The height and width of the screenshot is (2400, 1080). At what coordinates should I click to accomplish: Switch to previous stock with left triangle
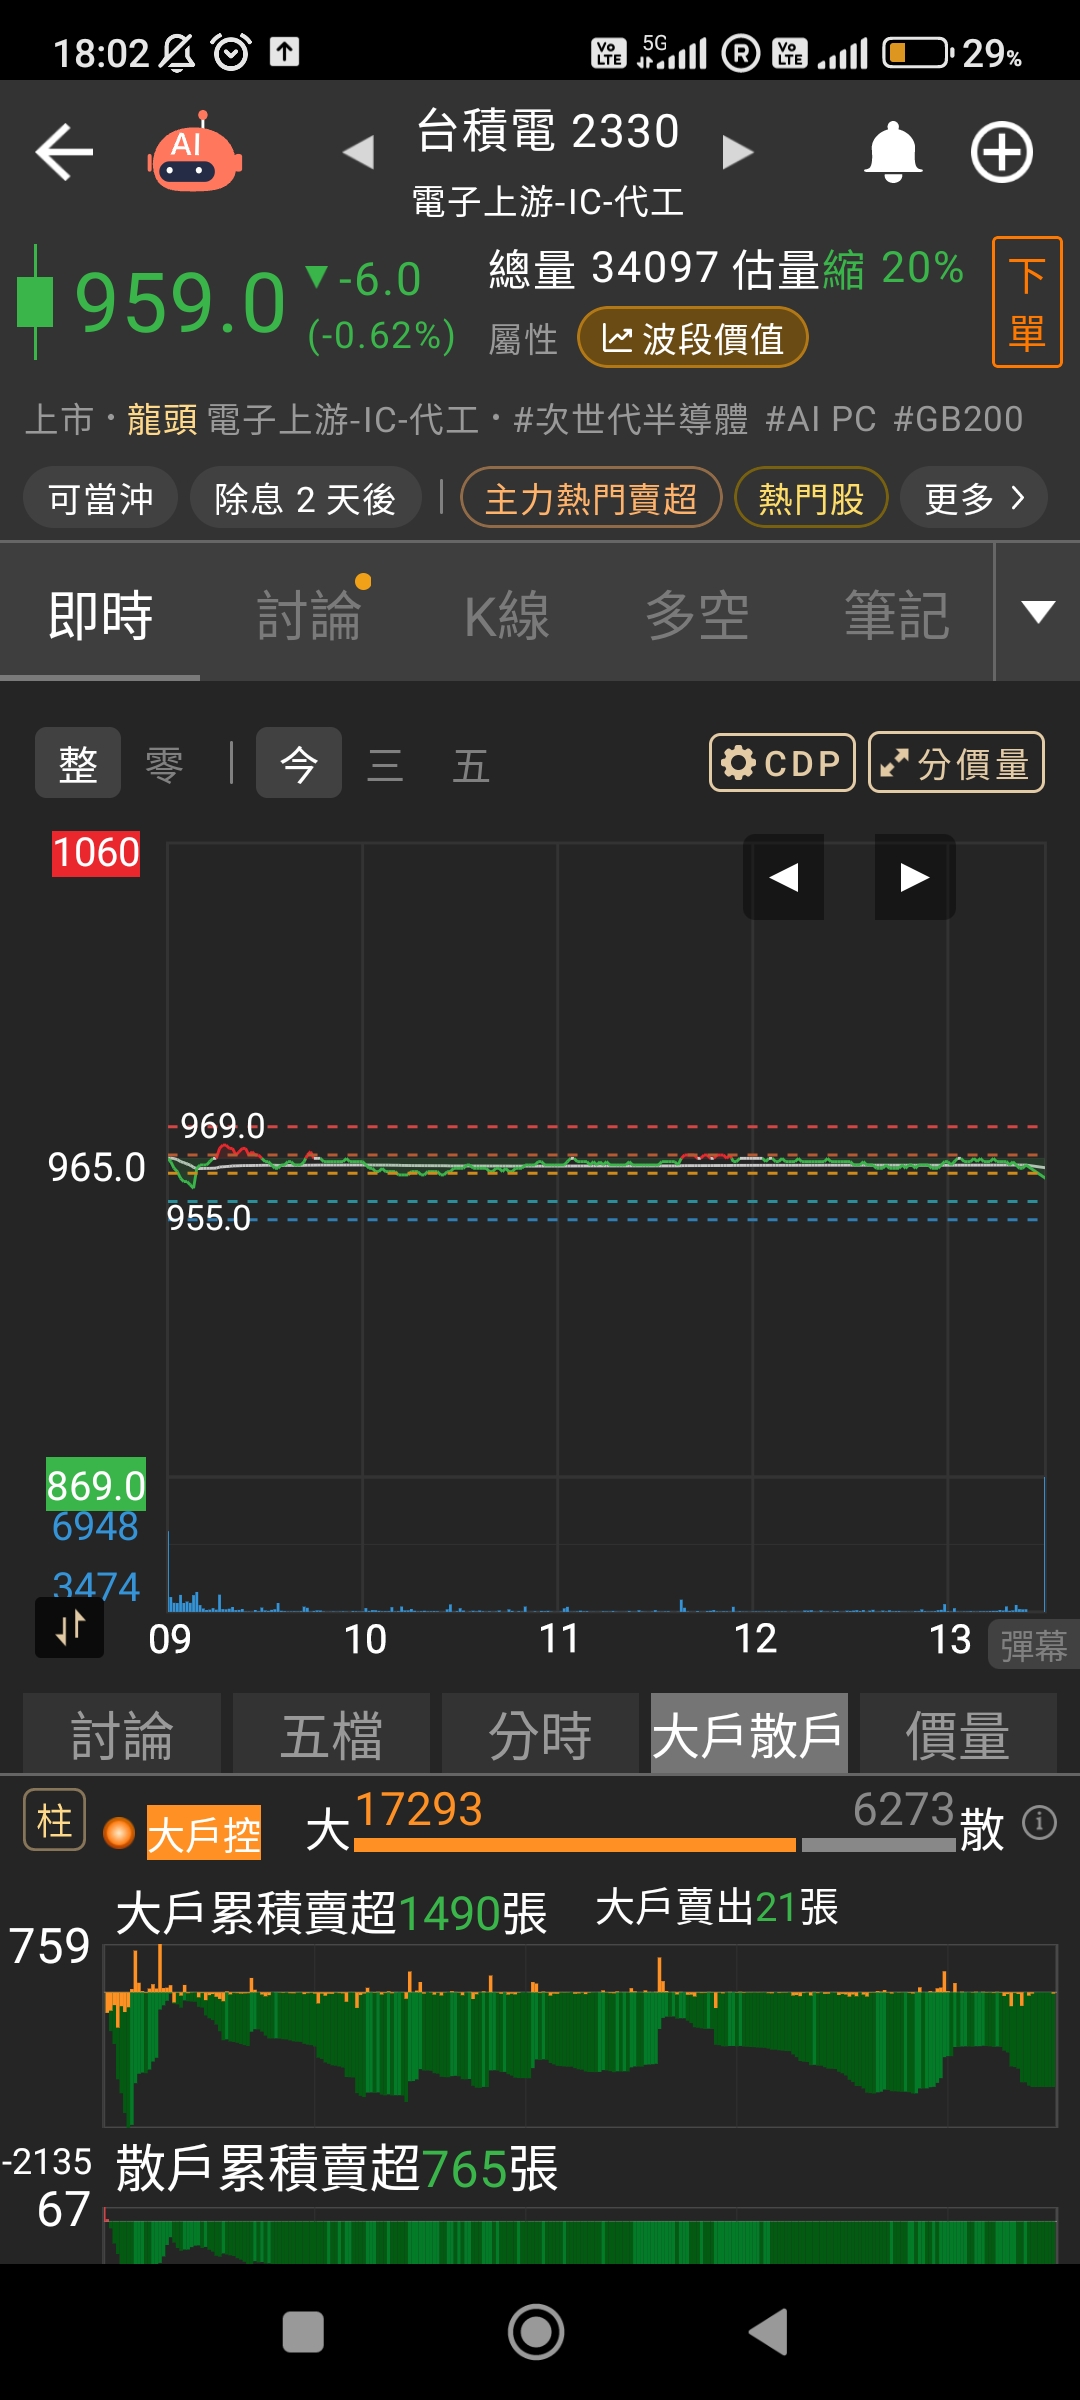358,152
